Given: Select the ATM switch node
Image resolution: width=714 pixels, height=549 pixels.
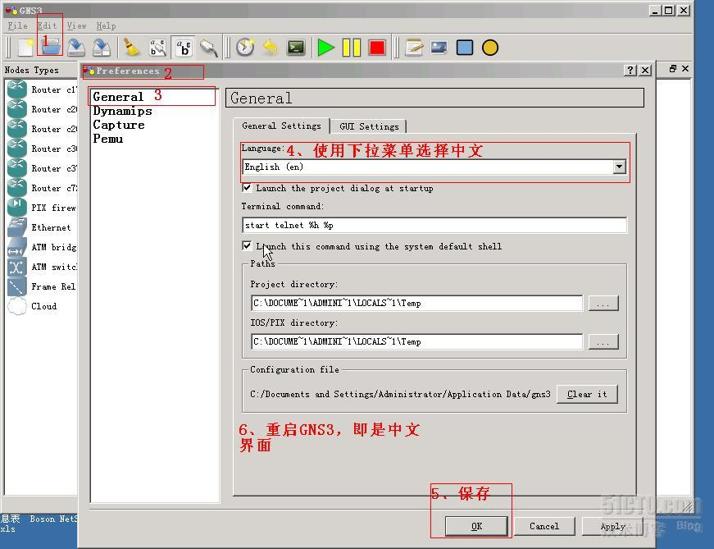Looking at the screenshot, I should click(42, 267).
